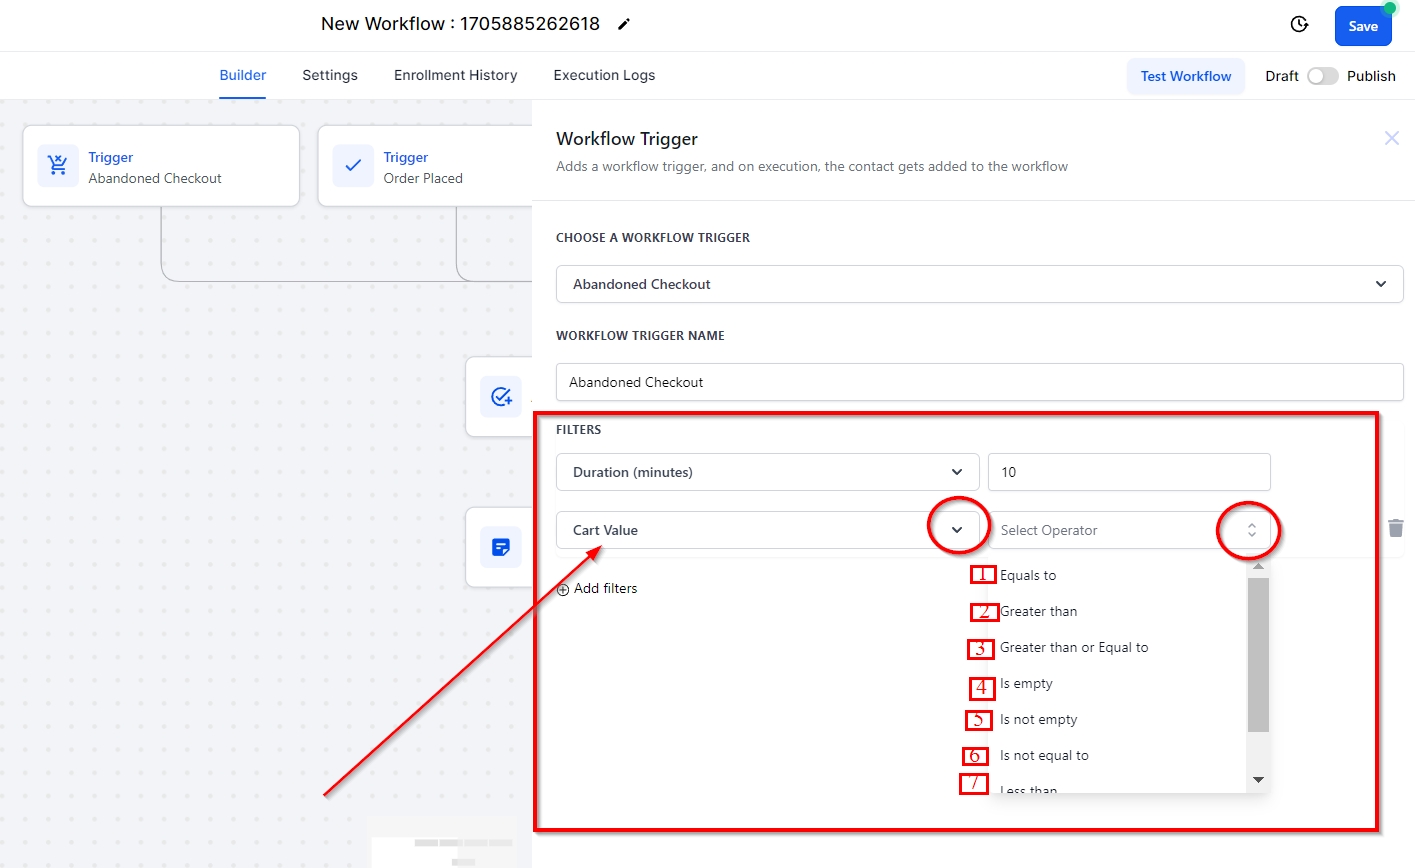
Task: Open the Cart Value filter dropdown
Action: [956, 530]
